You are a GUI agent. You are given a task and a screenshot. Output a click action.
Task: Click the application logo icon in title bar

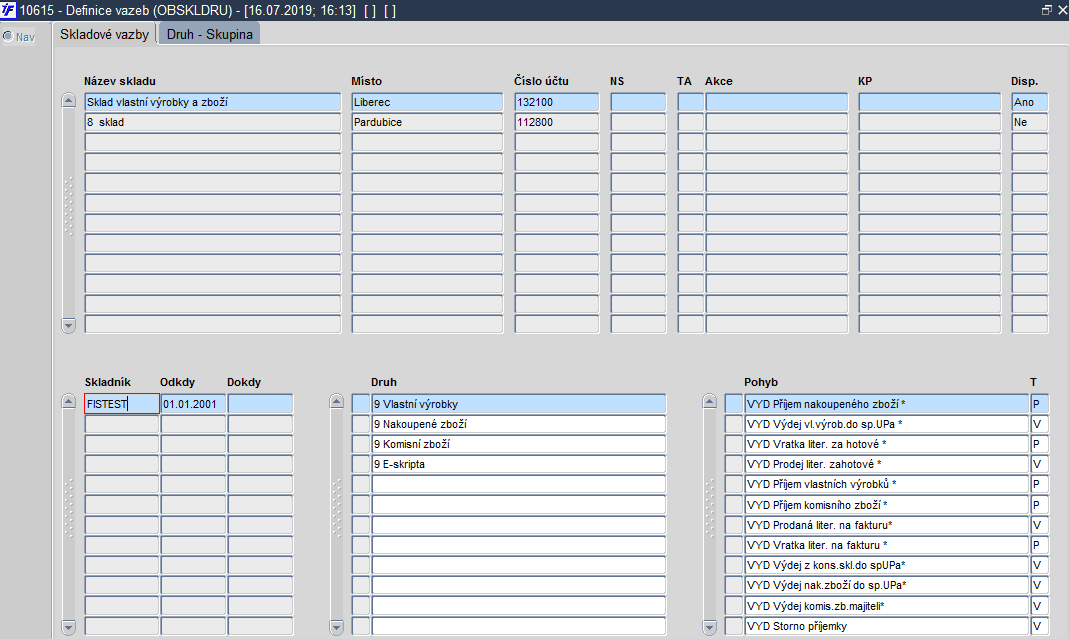click(8, 10)
